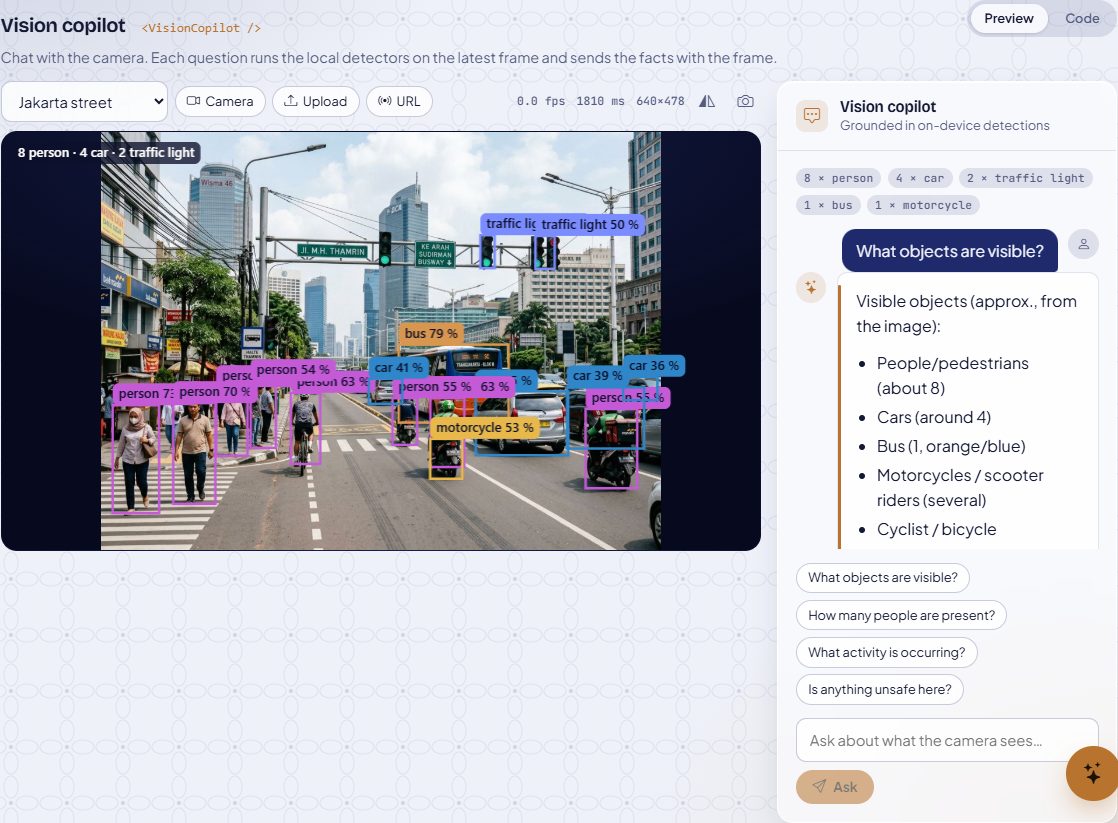Viewport: 1118px width, 823px height.
Task: Click the chat bubble icon in copilot header
Action: (811, 116)
